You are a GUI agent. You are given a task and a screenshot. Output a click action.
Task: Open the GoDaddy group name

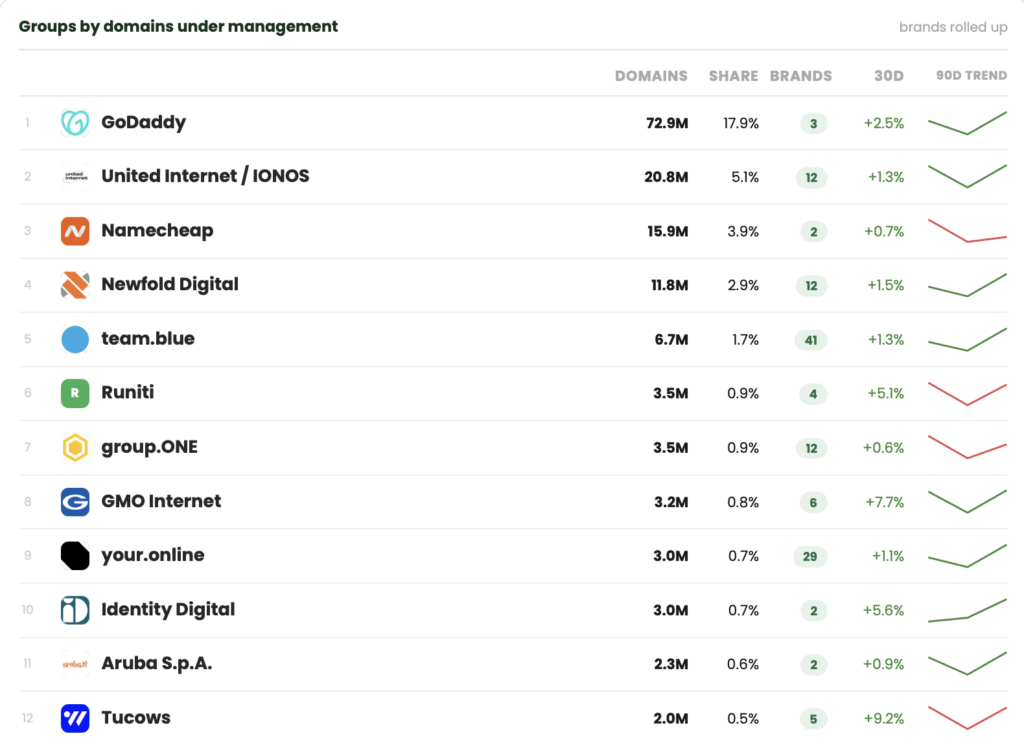click(x=144, y=123)
